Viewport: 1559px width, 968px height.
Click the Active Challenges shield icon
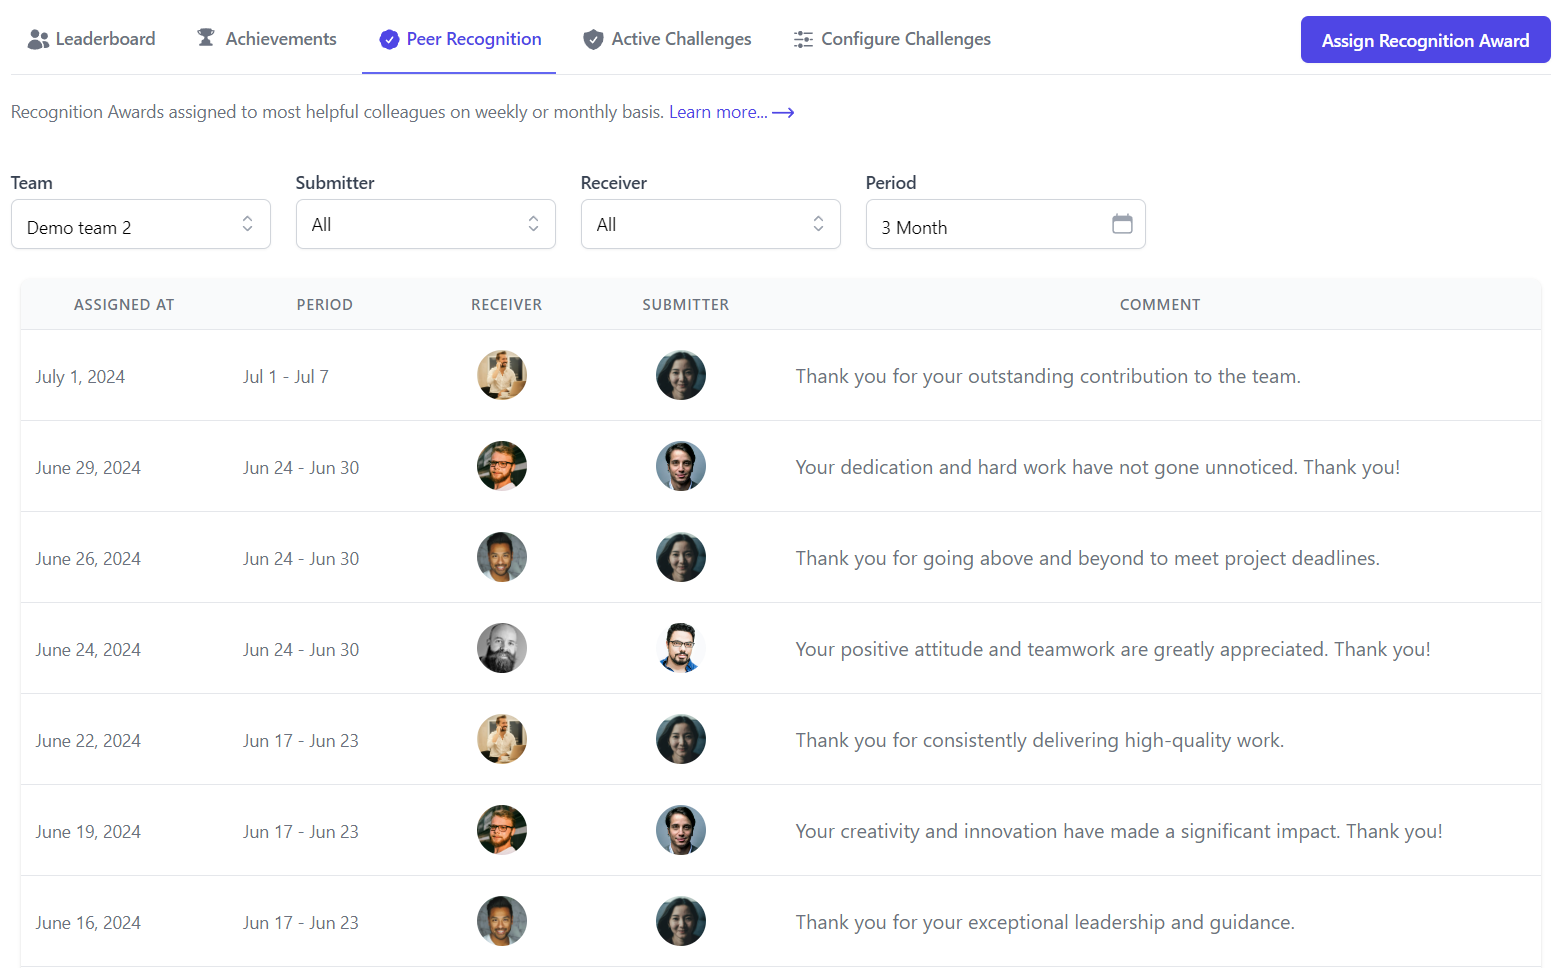coord(594,39)
